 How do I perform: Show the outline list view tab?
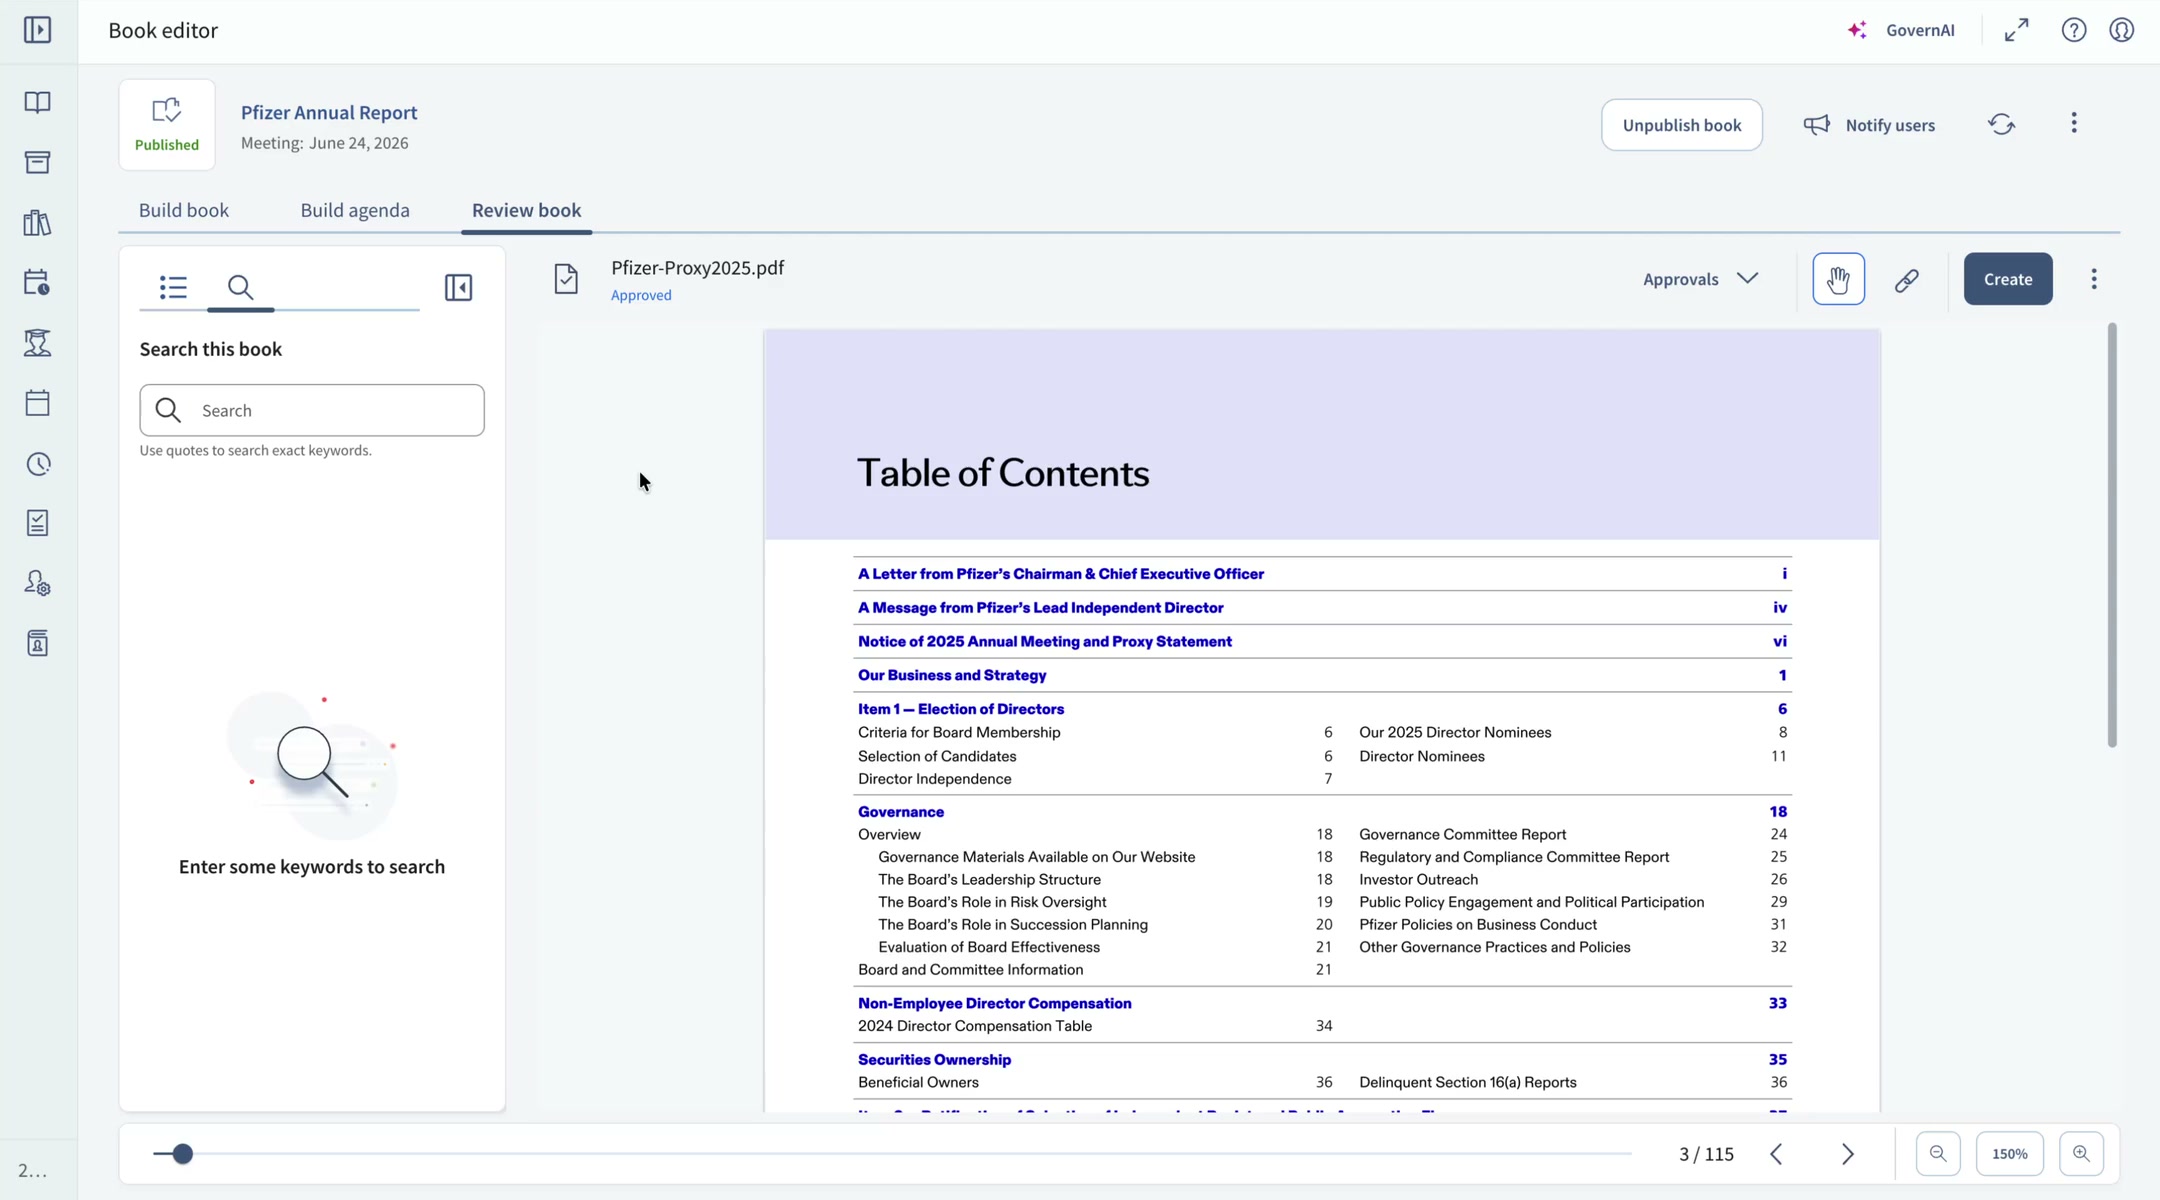pyautogui.click(x=173, y=288)
